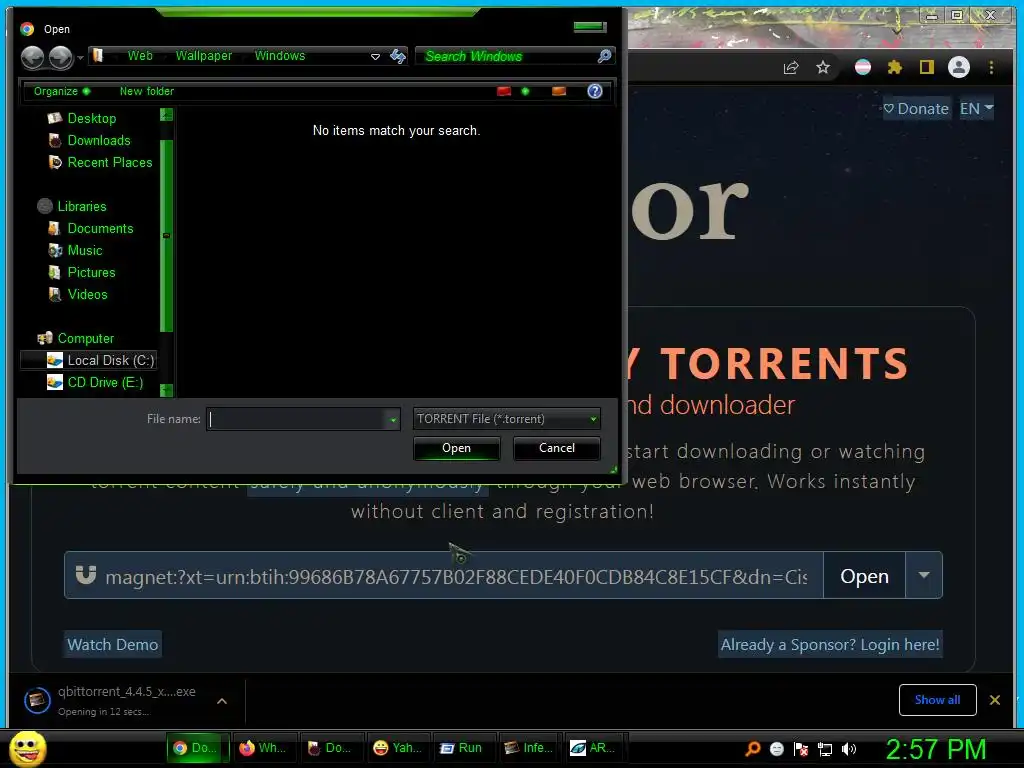
Task: Expand dropdown arrow next to webpage Open
Action: tap(924, 576)
